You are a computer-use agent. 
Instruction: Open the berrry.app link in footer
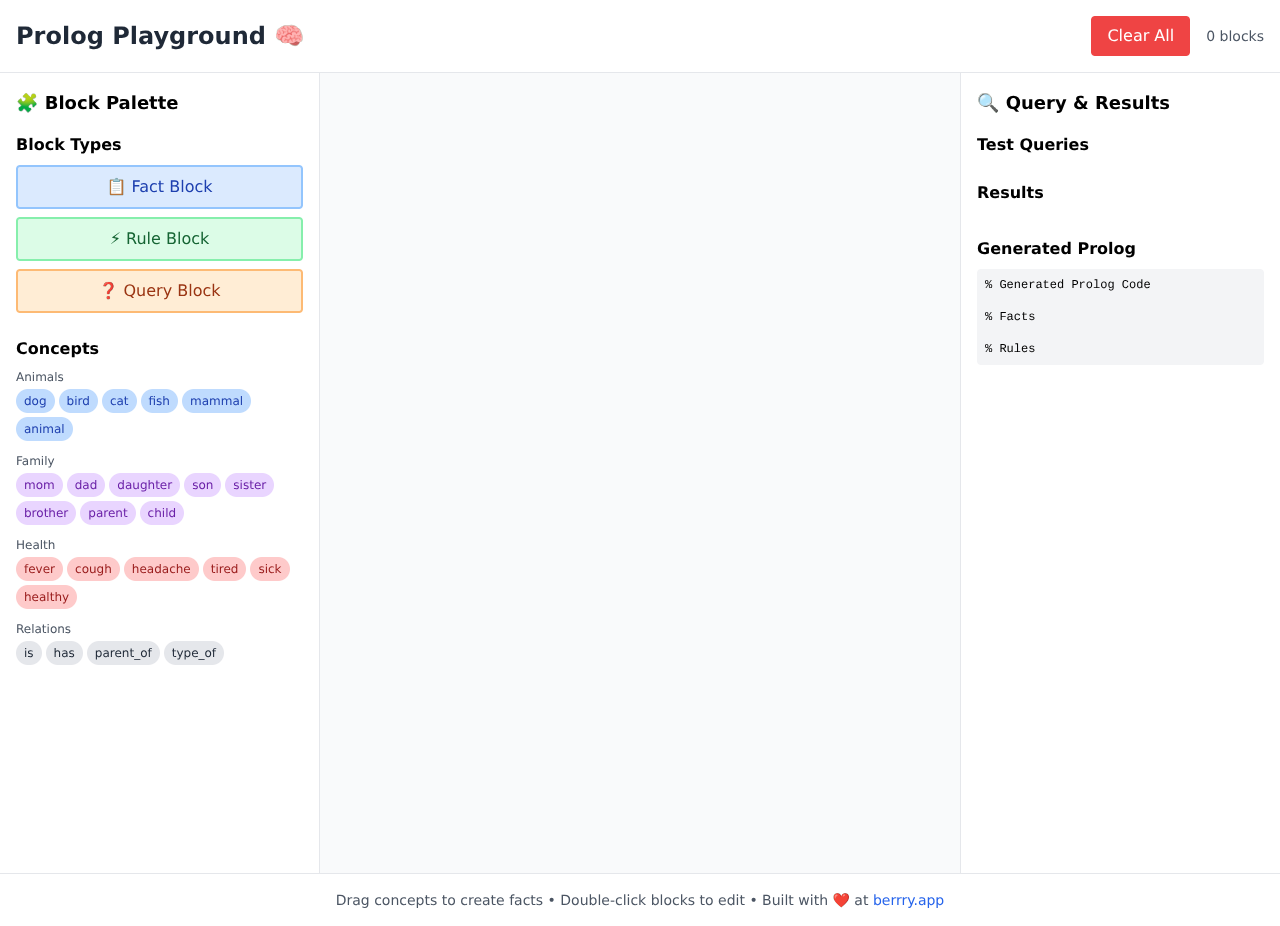pos(908,900)
